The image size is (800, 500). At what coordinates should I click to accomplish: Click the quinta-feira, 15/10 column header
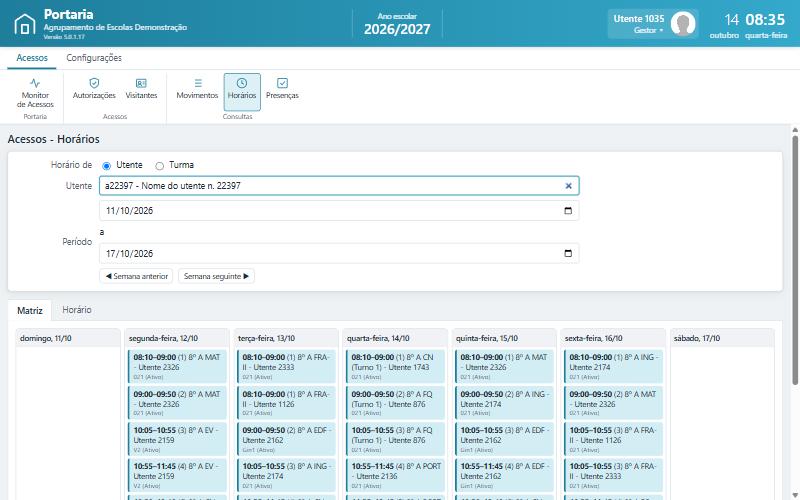click(x=504, y=338)
